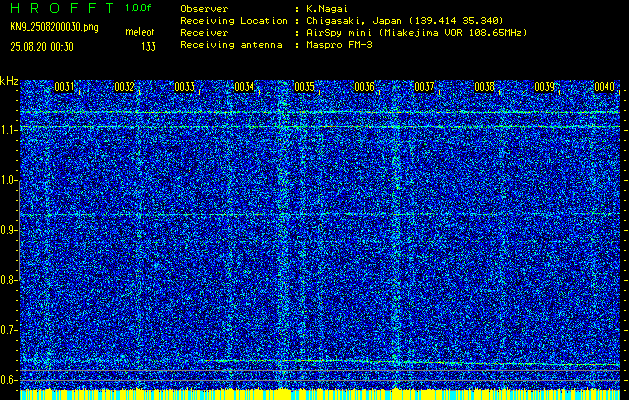
Task: Click the 0031 time marker
Action: coord(64,87)
